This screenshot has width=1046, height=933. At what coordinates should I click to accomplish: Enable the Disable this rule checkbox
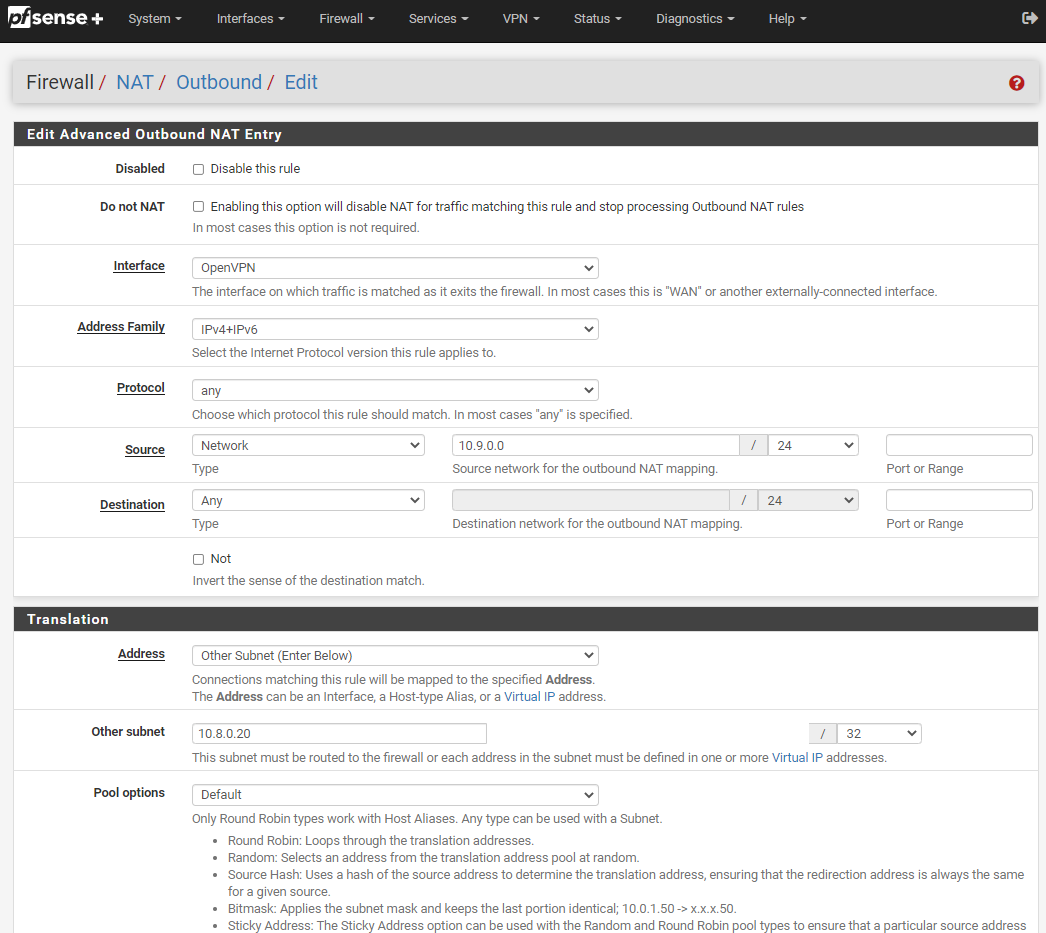pos(198,169)
